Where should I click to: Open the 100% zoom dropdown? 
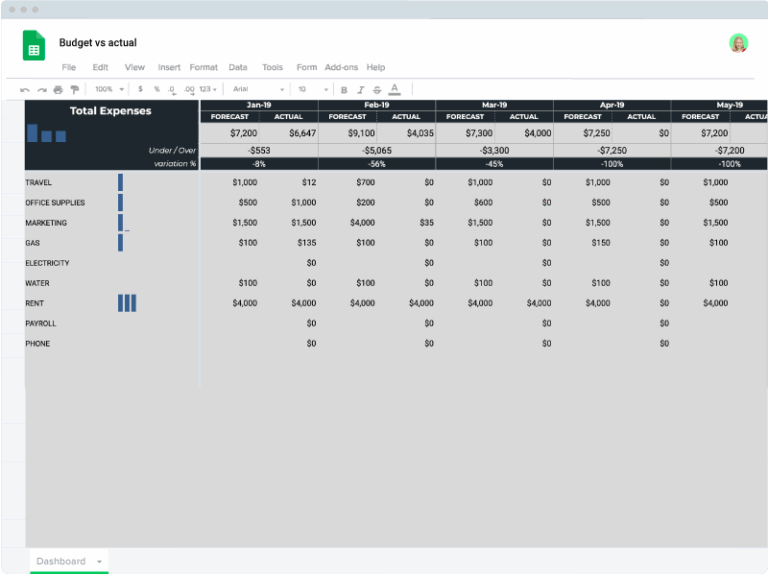tap(107, 89)
